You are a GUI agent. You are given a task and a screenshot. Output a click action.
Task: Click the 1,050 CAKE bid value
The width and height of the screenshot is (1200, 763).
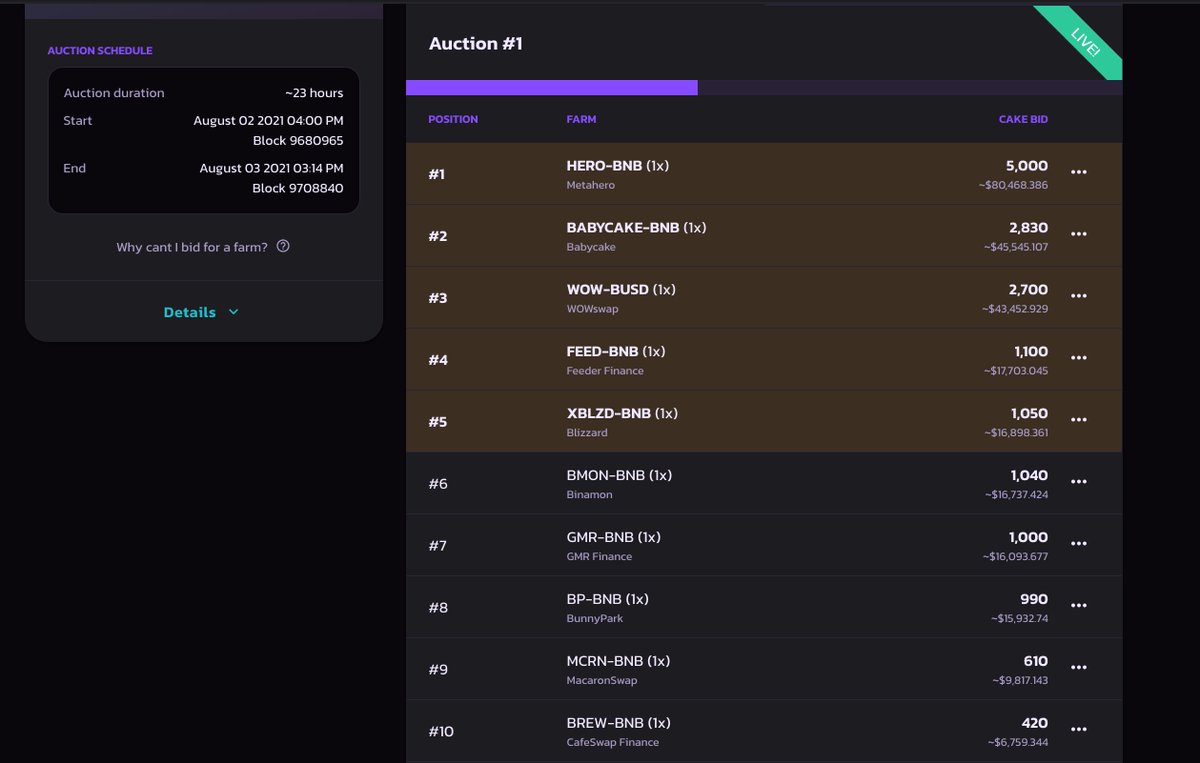point(1030,414)
